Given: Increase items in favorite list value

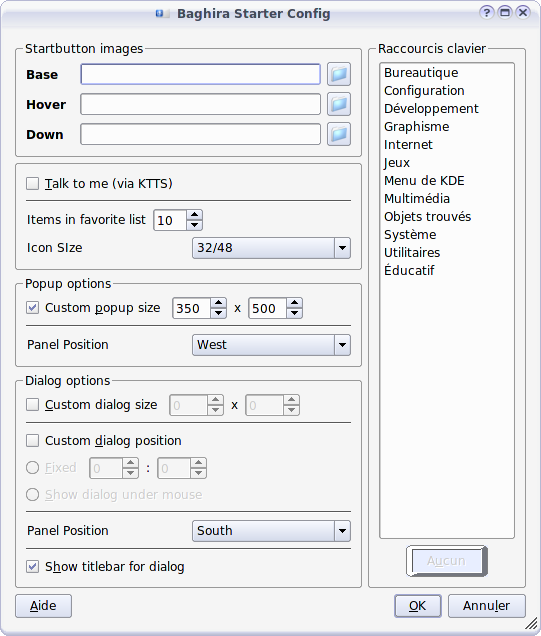Looking at the screenshot, I should pos(195,215).
